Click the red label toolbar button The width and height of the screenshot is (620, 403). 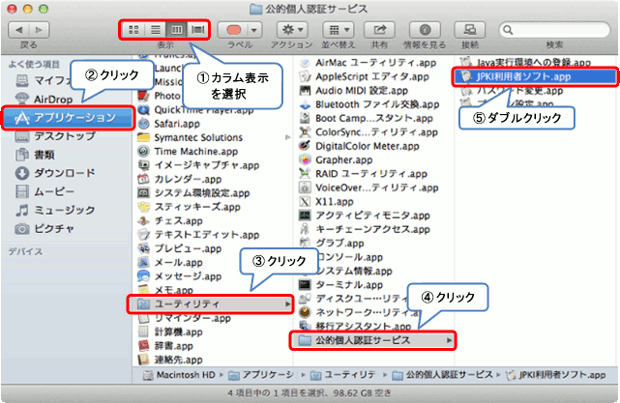tap(233, 30)
